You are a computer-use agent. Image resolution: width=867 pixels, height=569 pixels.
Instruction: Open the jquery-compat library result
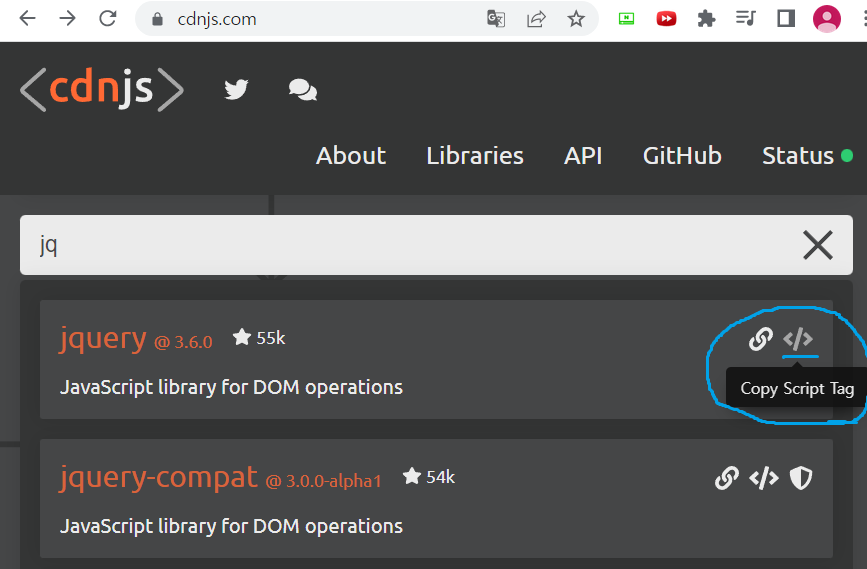[x=158, y=477]
